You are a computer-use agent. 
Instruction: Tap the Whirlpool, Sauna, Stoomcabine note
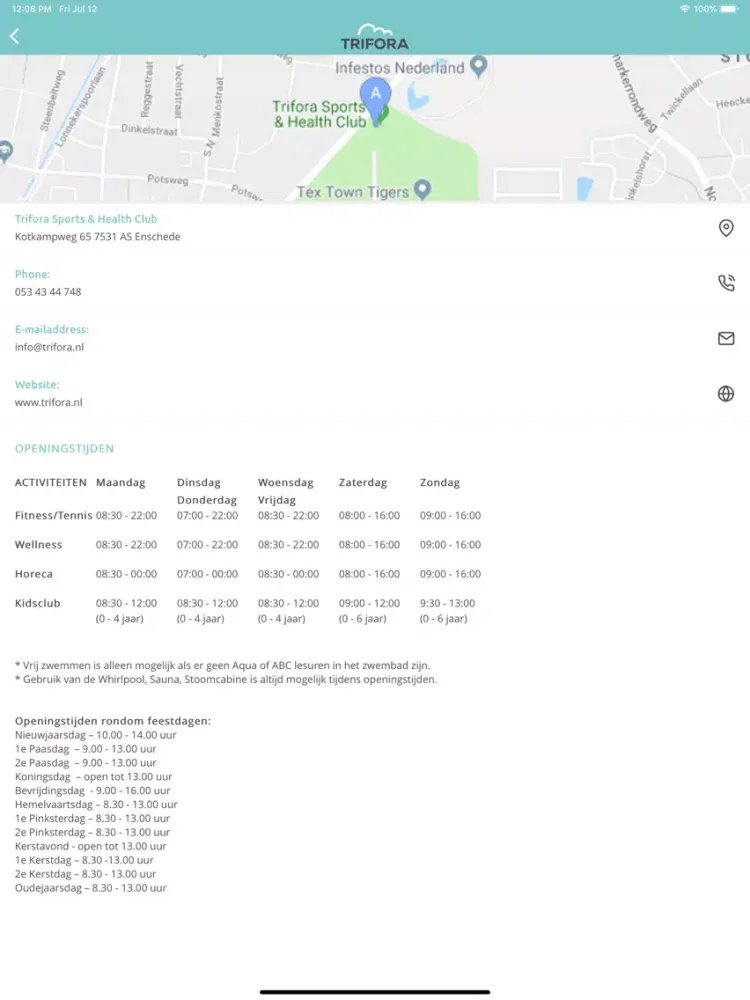point(226,679)
